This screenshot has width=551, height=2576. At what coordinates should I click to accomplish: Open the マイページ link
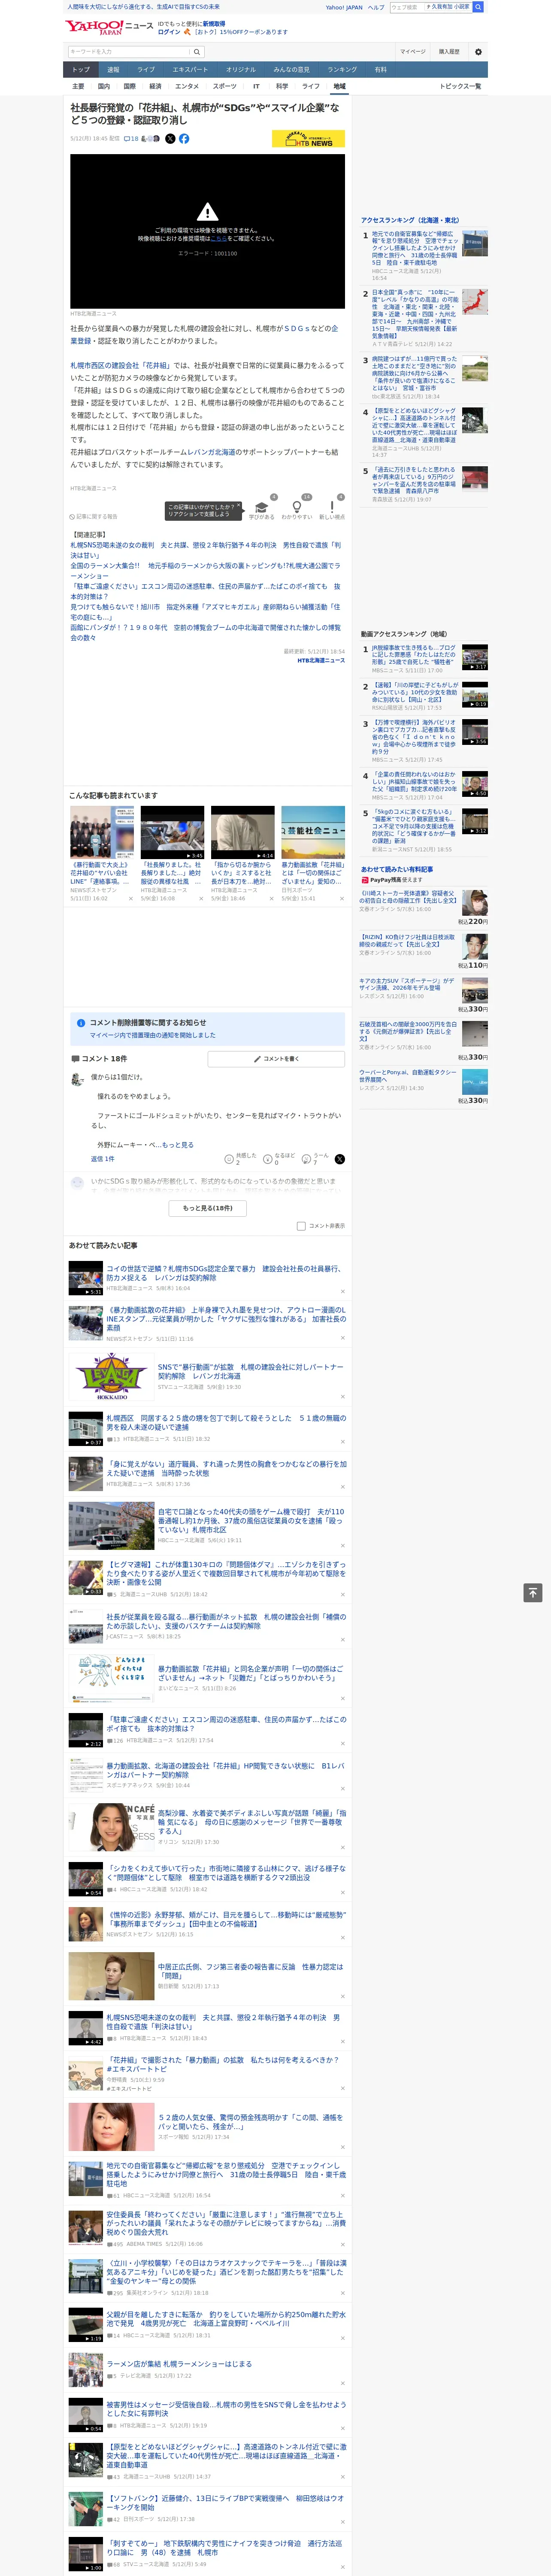click(412, 52)
